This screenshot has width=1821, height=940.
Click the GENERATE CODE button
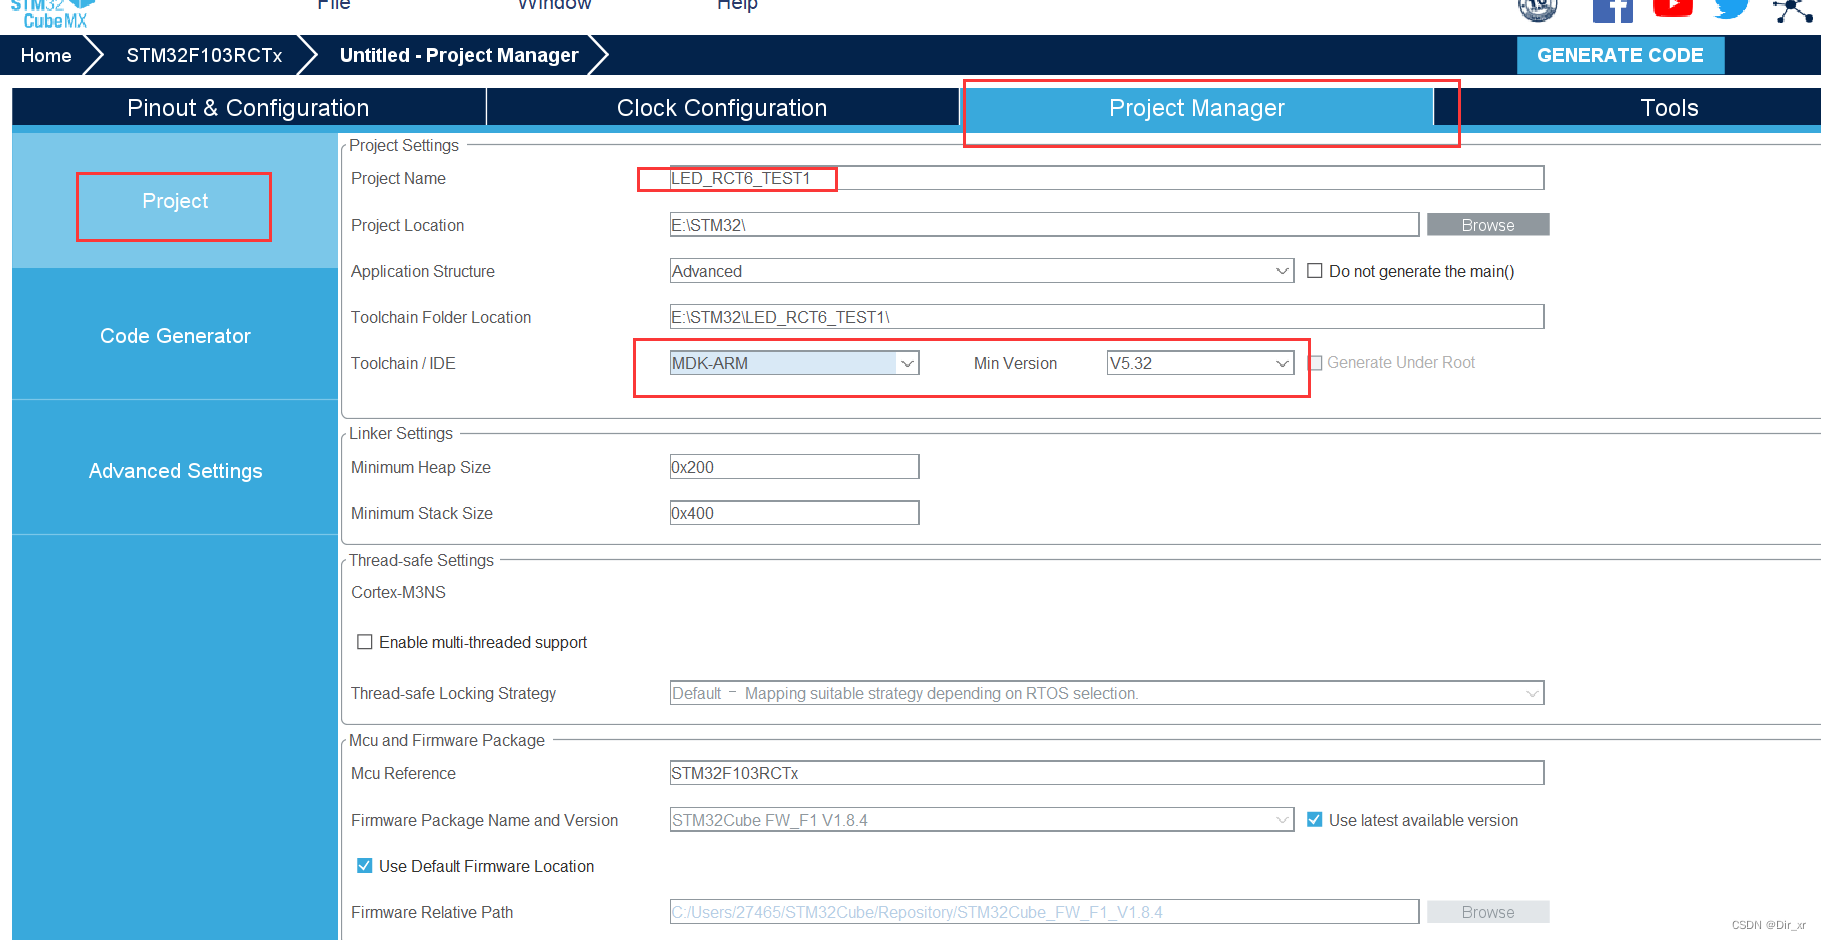(x=1620, y=55)
